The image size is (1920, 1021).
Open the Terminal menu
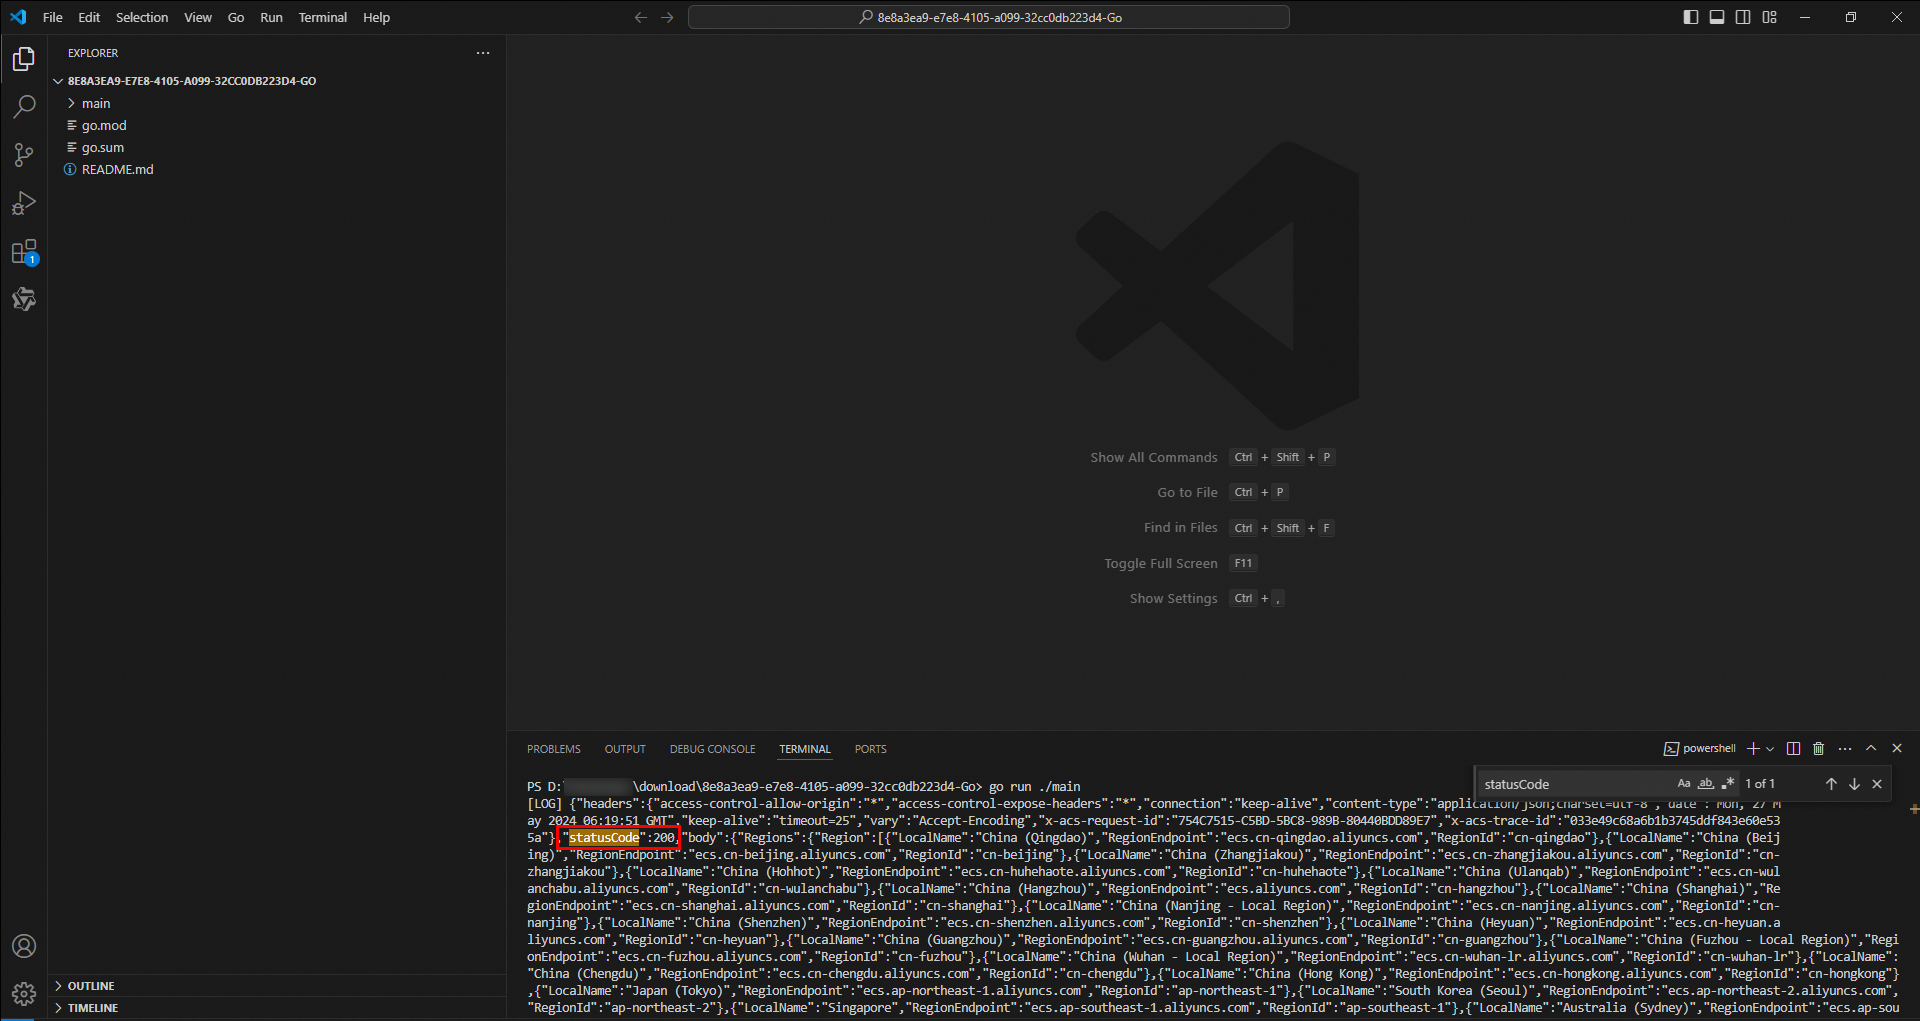323,17
